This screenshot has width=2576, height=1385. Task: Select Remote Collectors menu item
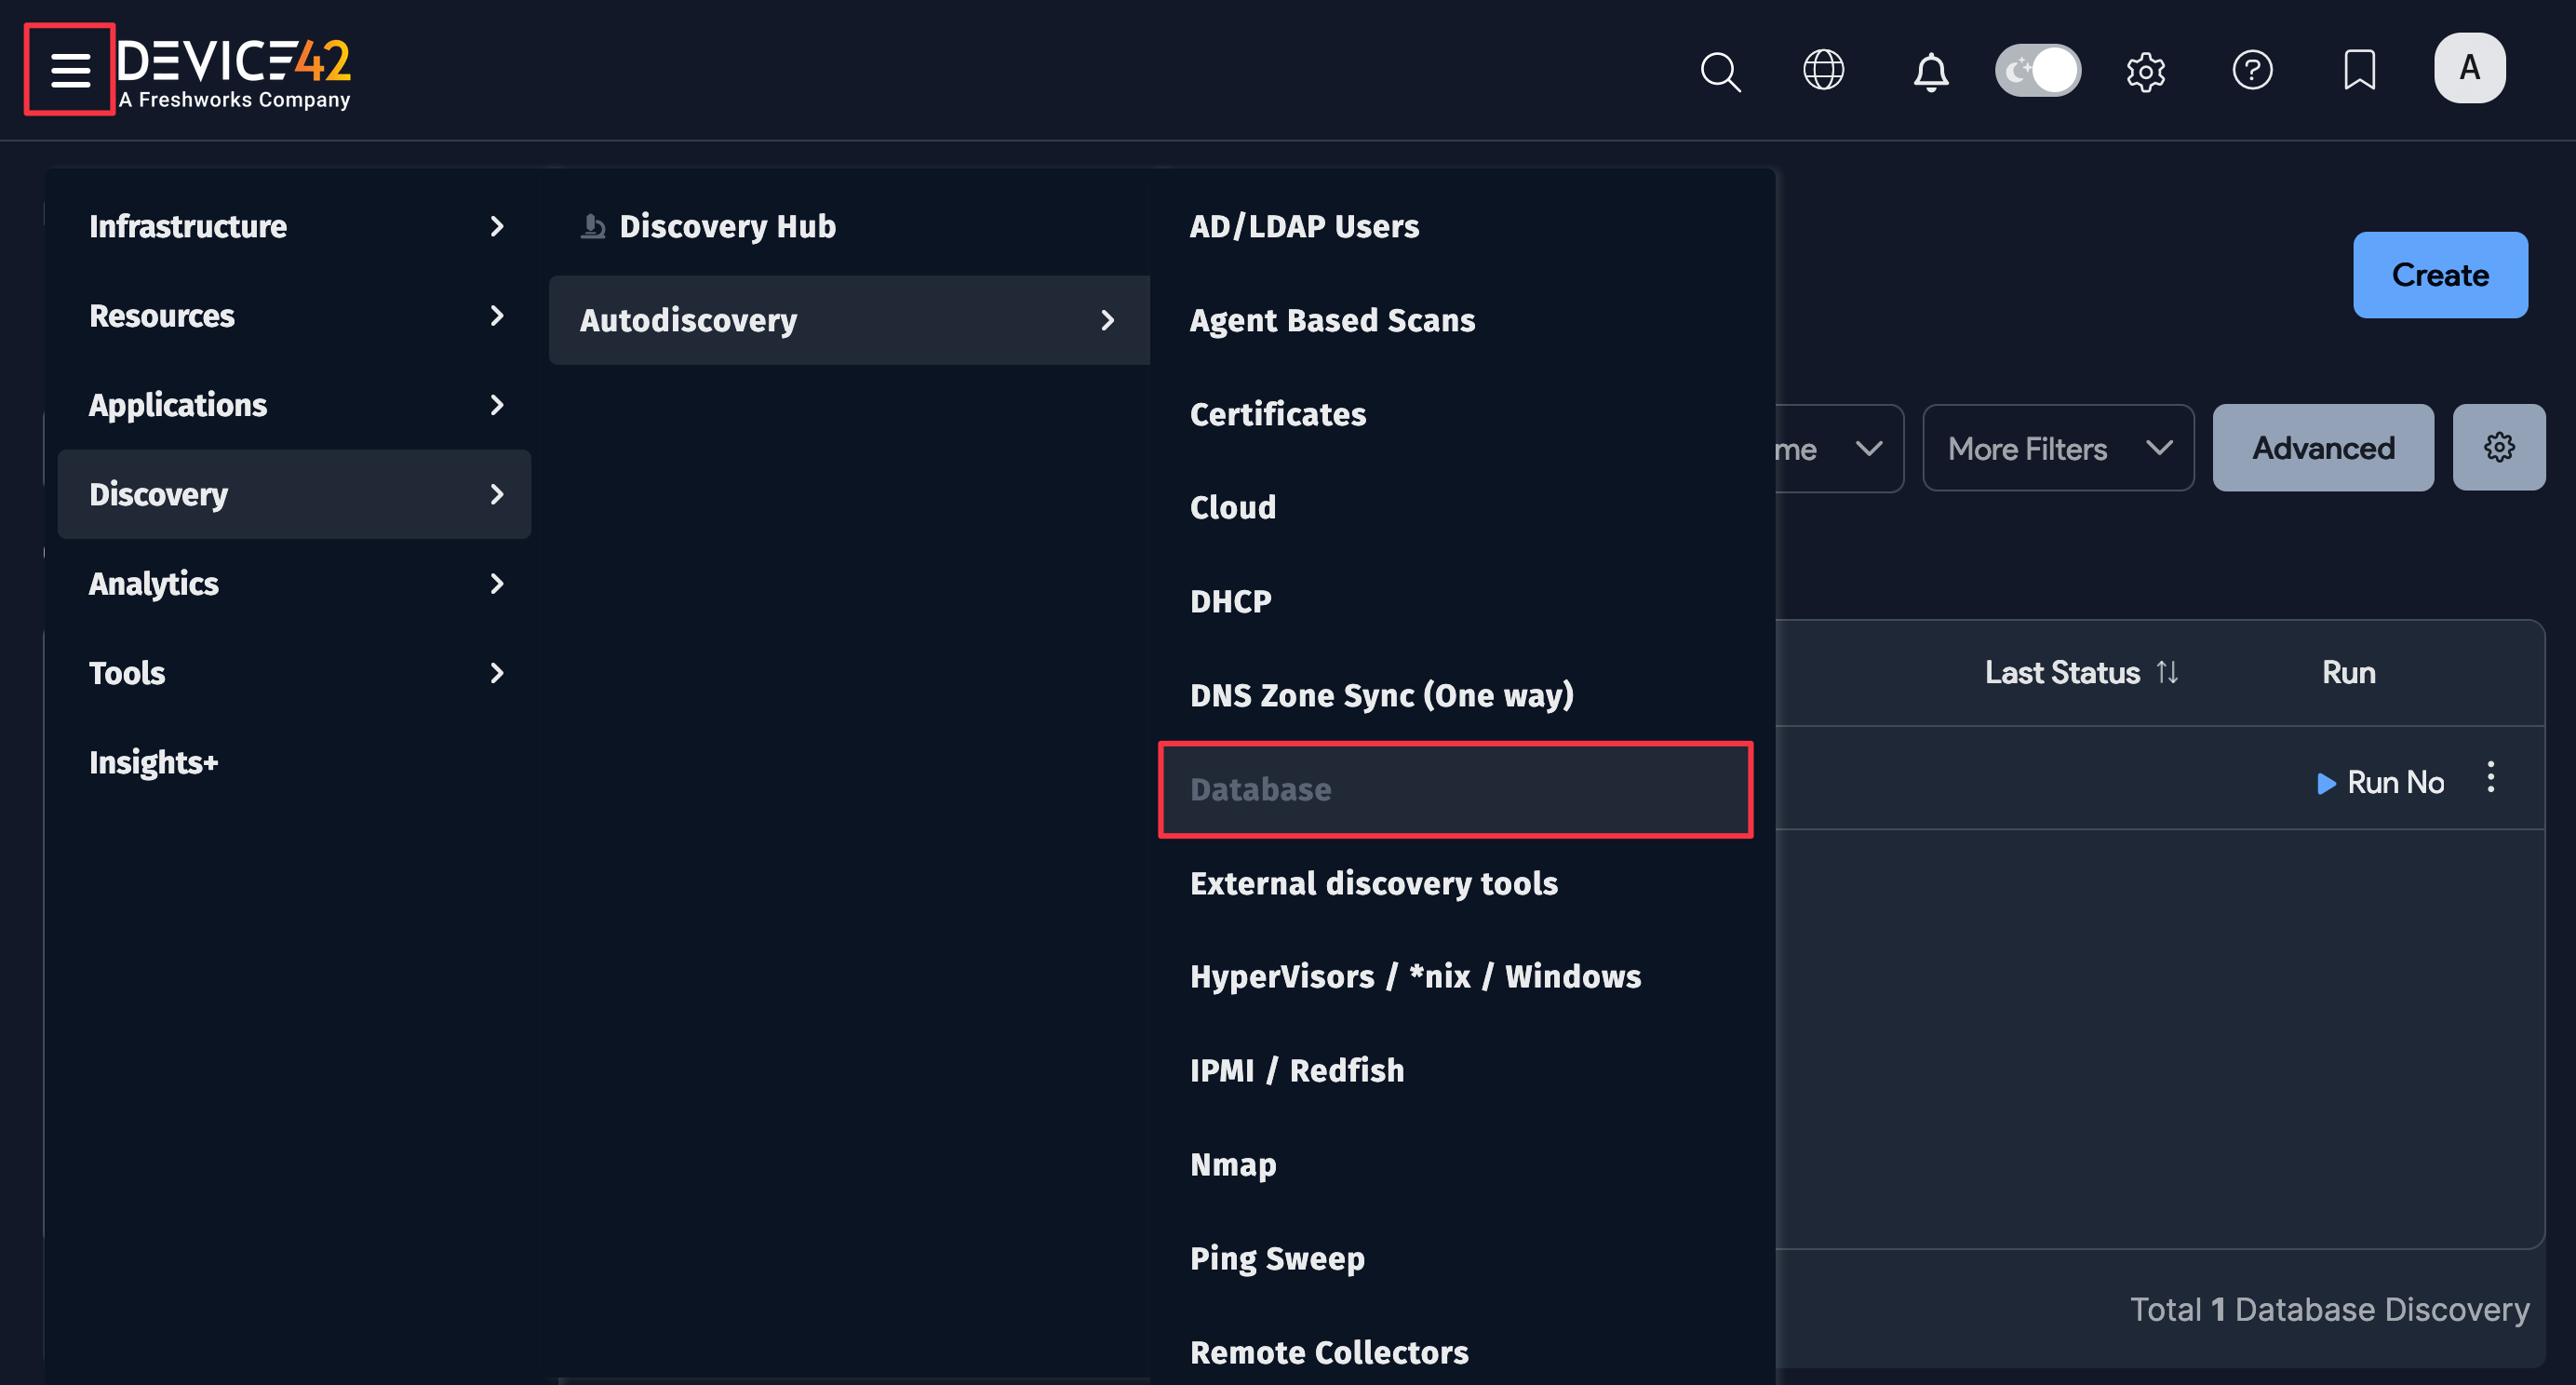point(1329,1351)
